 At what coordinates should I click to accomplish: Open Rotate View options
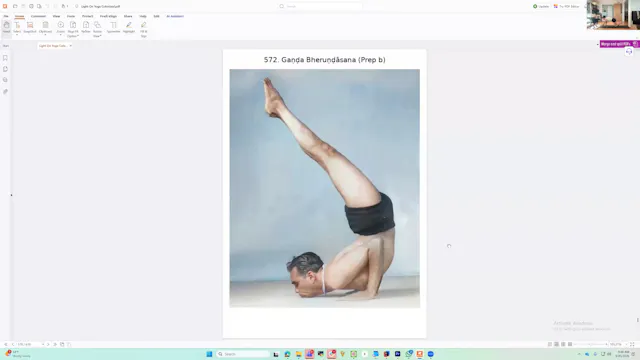pos(97,29)
